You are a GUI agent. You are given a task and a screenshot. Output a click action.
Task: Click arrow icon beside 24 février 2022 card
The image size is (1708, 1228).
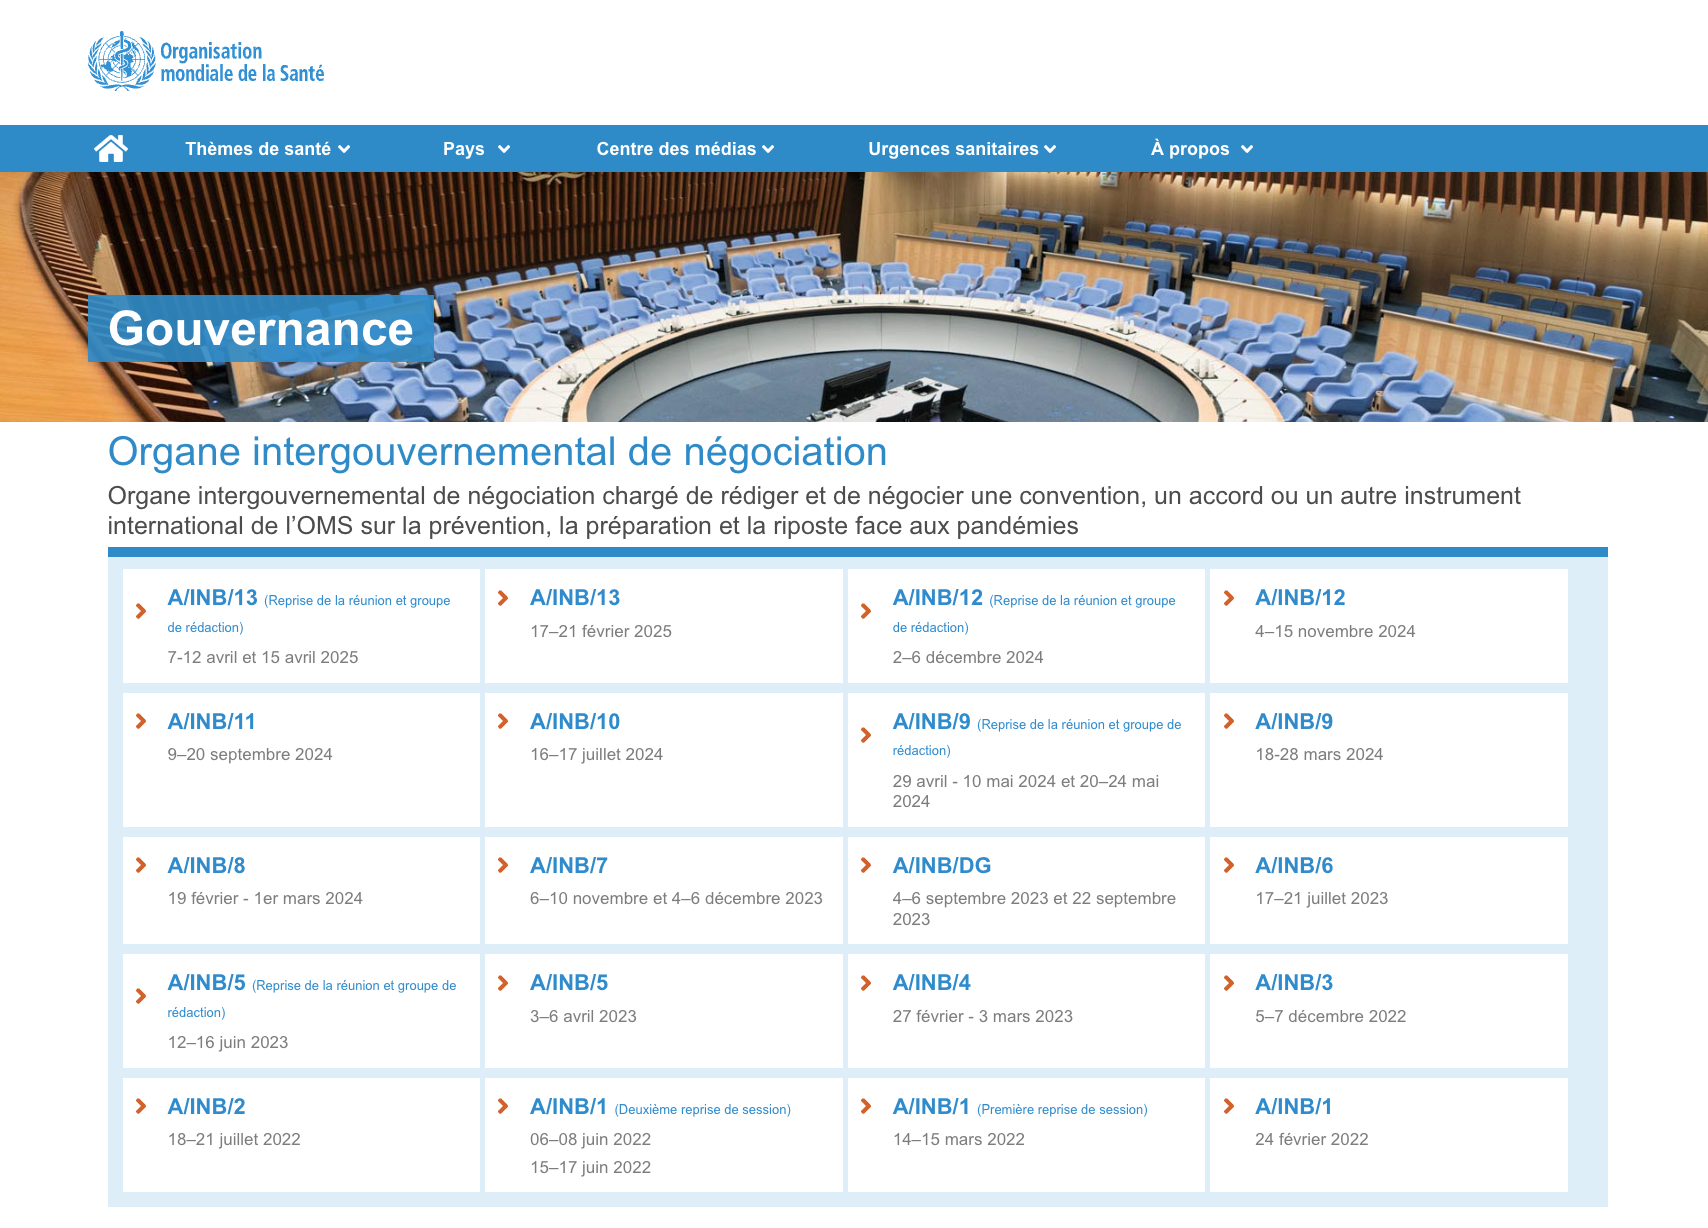click(x=1229, y=1106)
